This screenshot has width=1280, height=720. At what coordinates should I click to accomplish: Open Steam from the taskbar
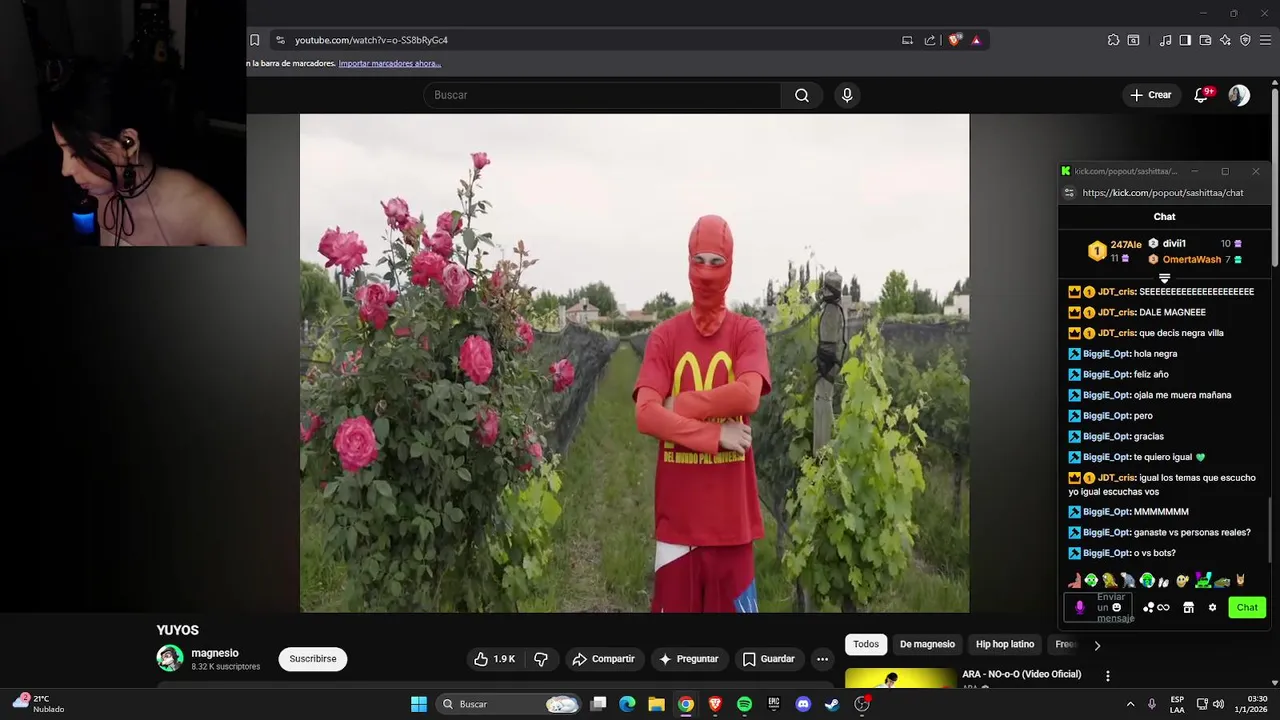click(832, 704)
